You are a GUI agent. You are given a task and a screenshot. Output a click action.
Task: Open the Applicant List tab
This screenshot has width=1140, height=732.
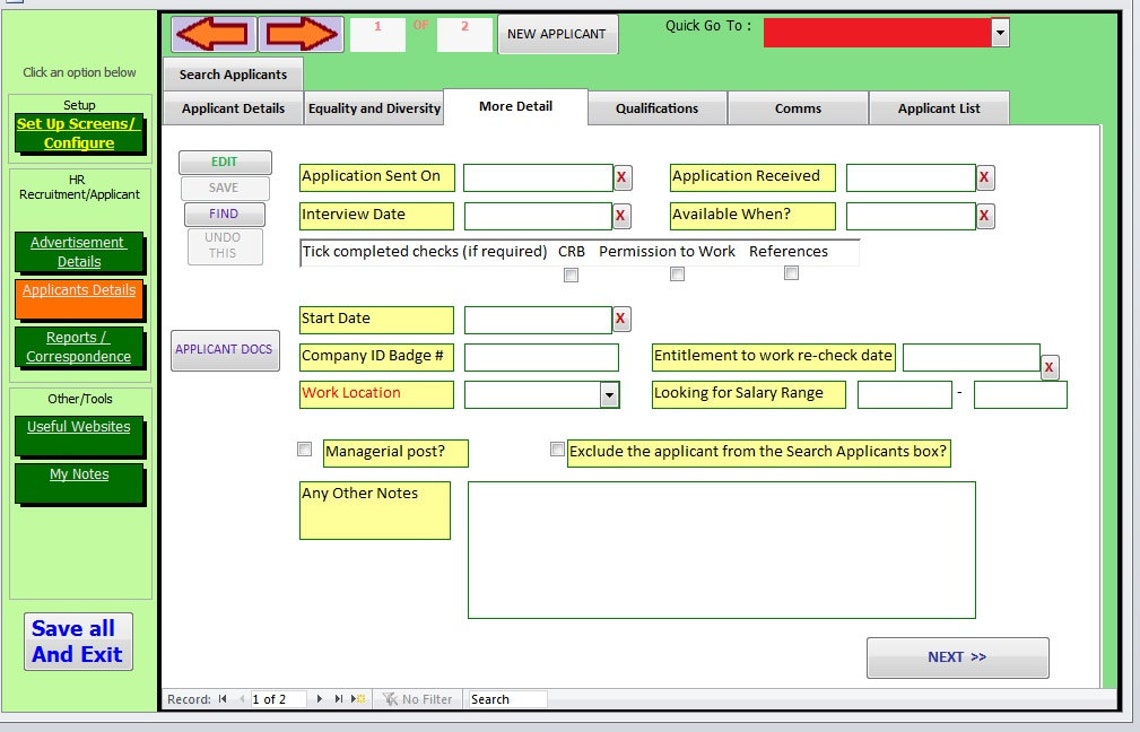click(x=939, y=108)
